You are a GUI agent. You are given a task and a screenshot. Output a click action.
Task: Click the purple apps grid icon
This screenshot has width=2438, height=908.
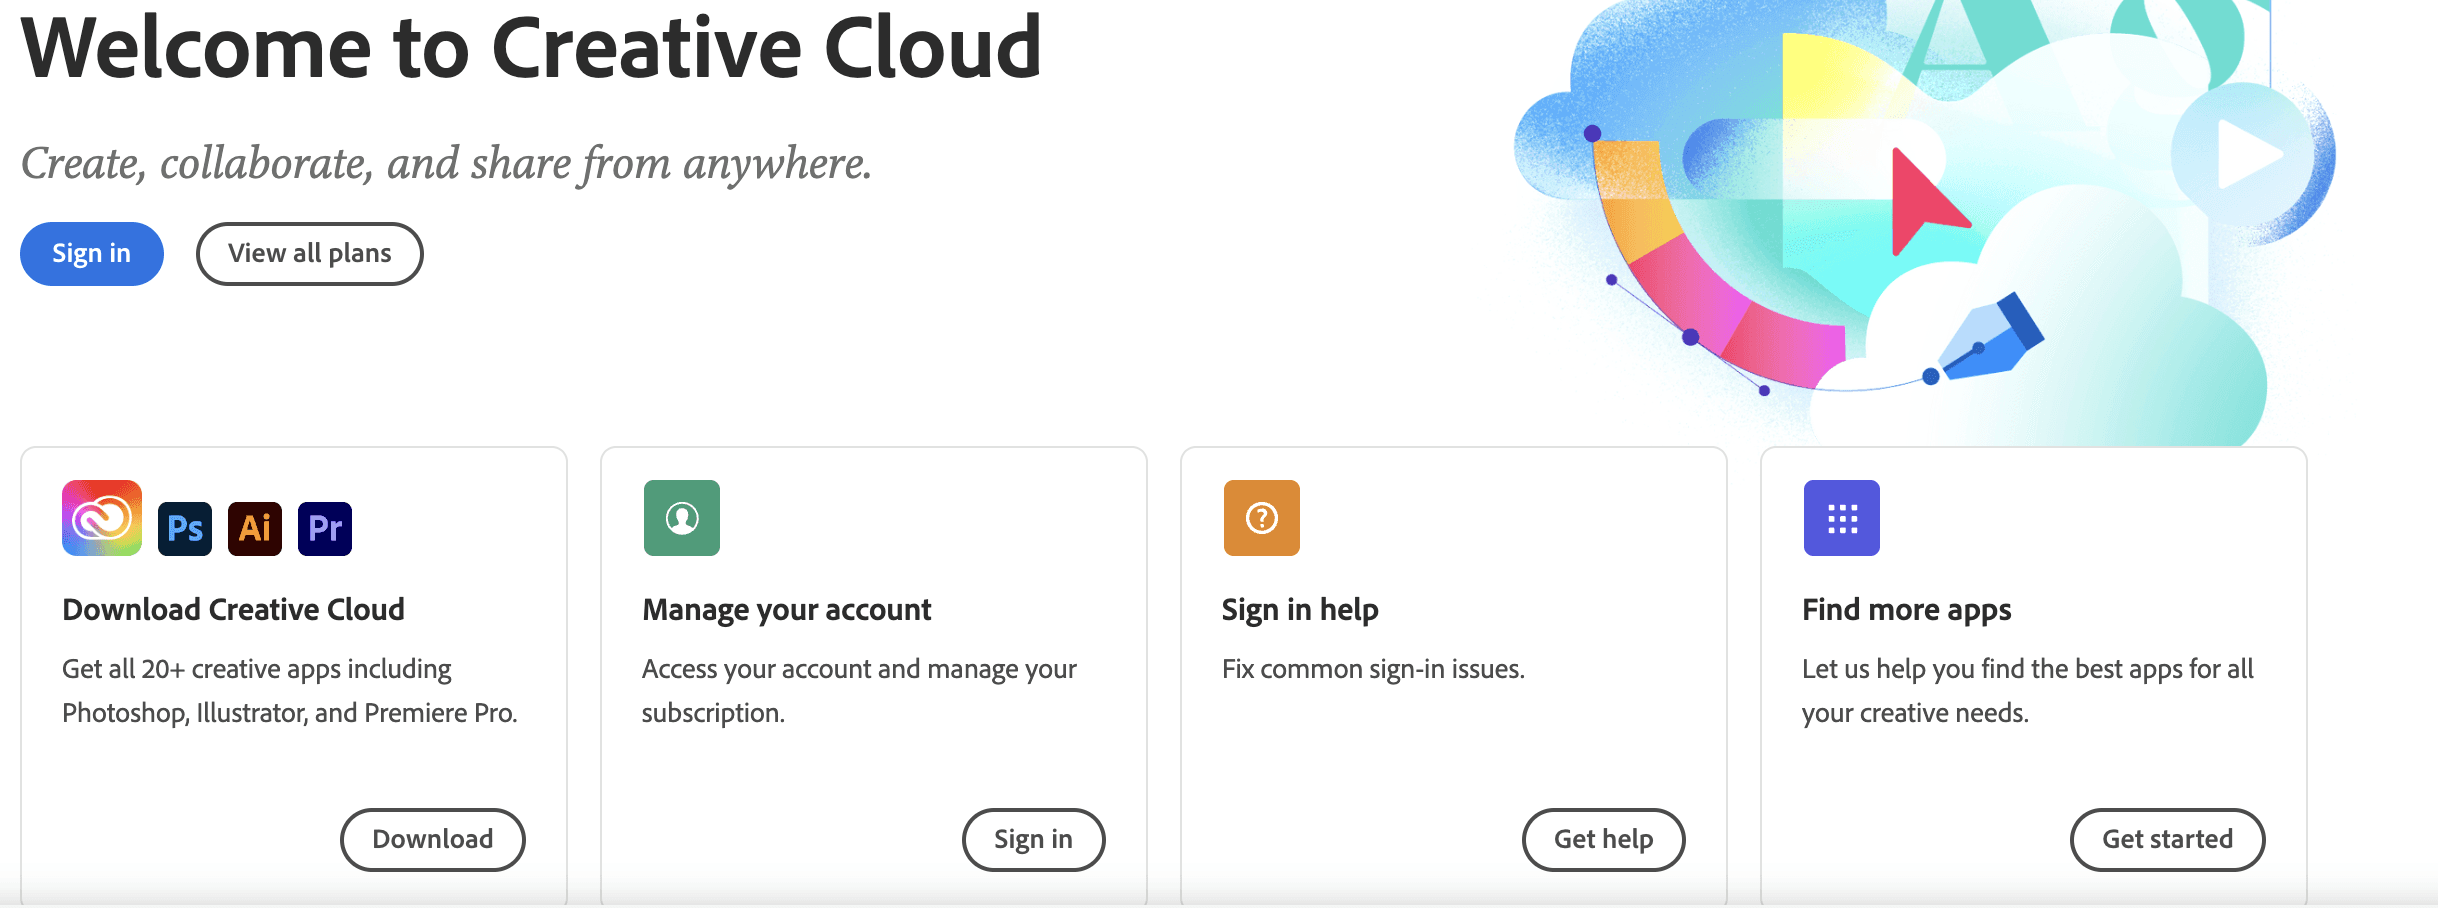click(x=1842, y=518)
